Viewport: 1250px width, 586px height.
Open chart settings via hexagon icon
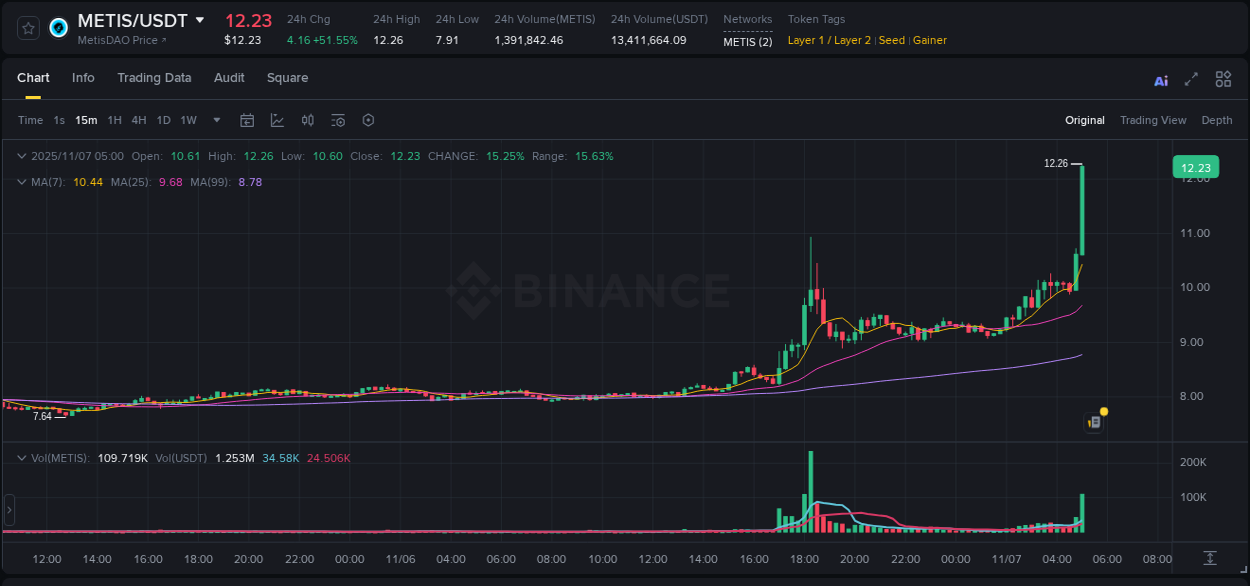(x=368, y=120)
